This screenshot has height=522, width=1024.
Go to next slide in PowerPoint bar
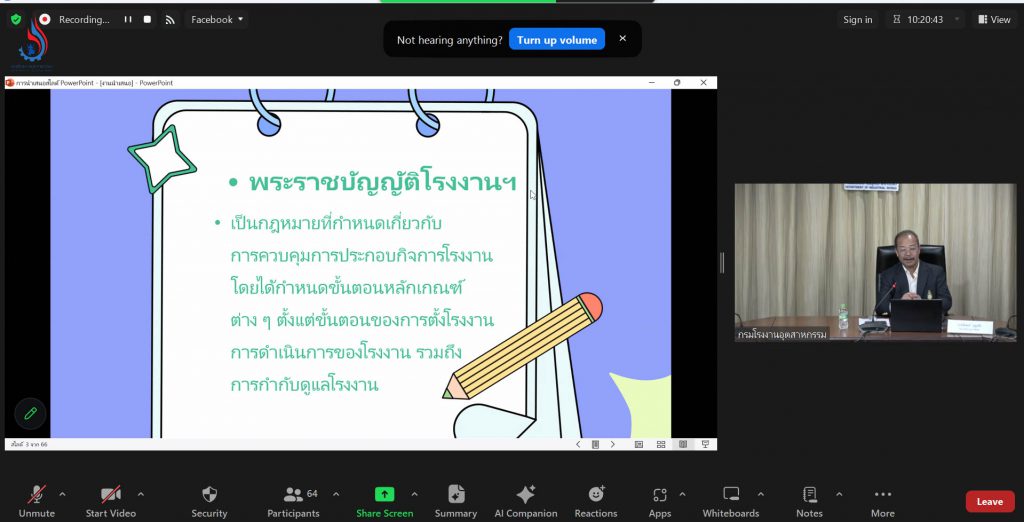[613, 444]
